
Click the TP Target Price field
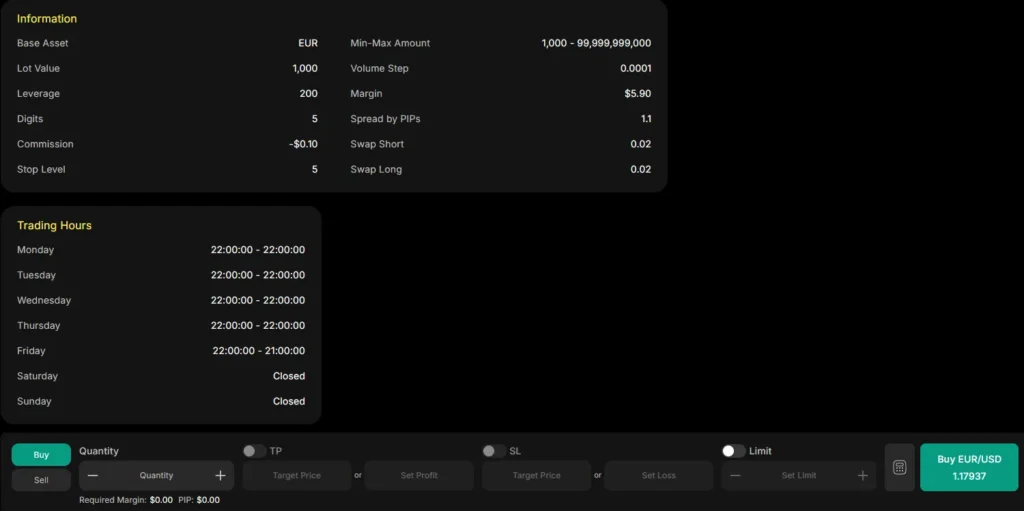296,476
